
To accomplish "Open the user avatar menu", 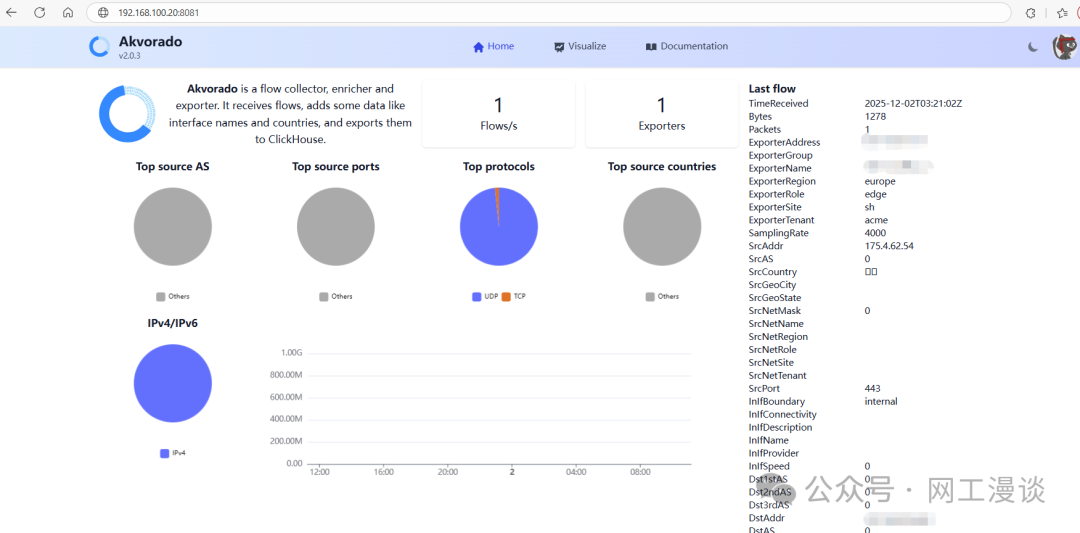I will 1065,47.
